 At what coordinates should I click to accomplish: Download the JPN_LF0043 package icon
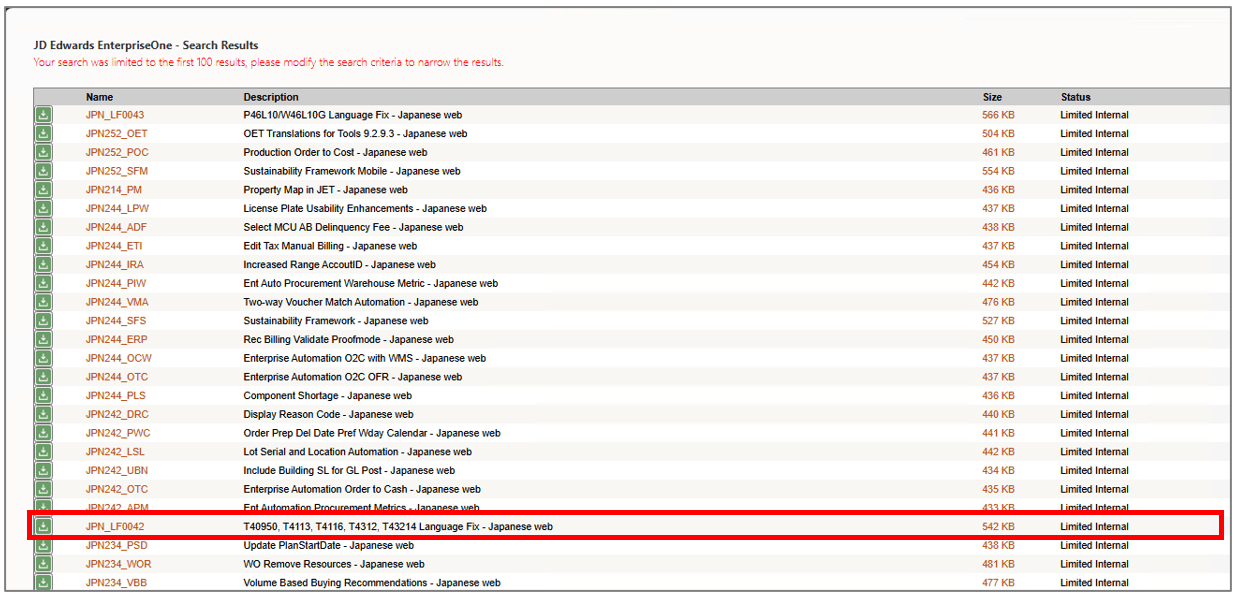pos(43,115)
